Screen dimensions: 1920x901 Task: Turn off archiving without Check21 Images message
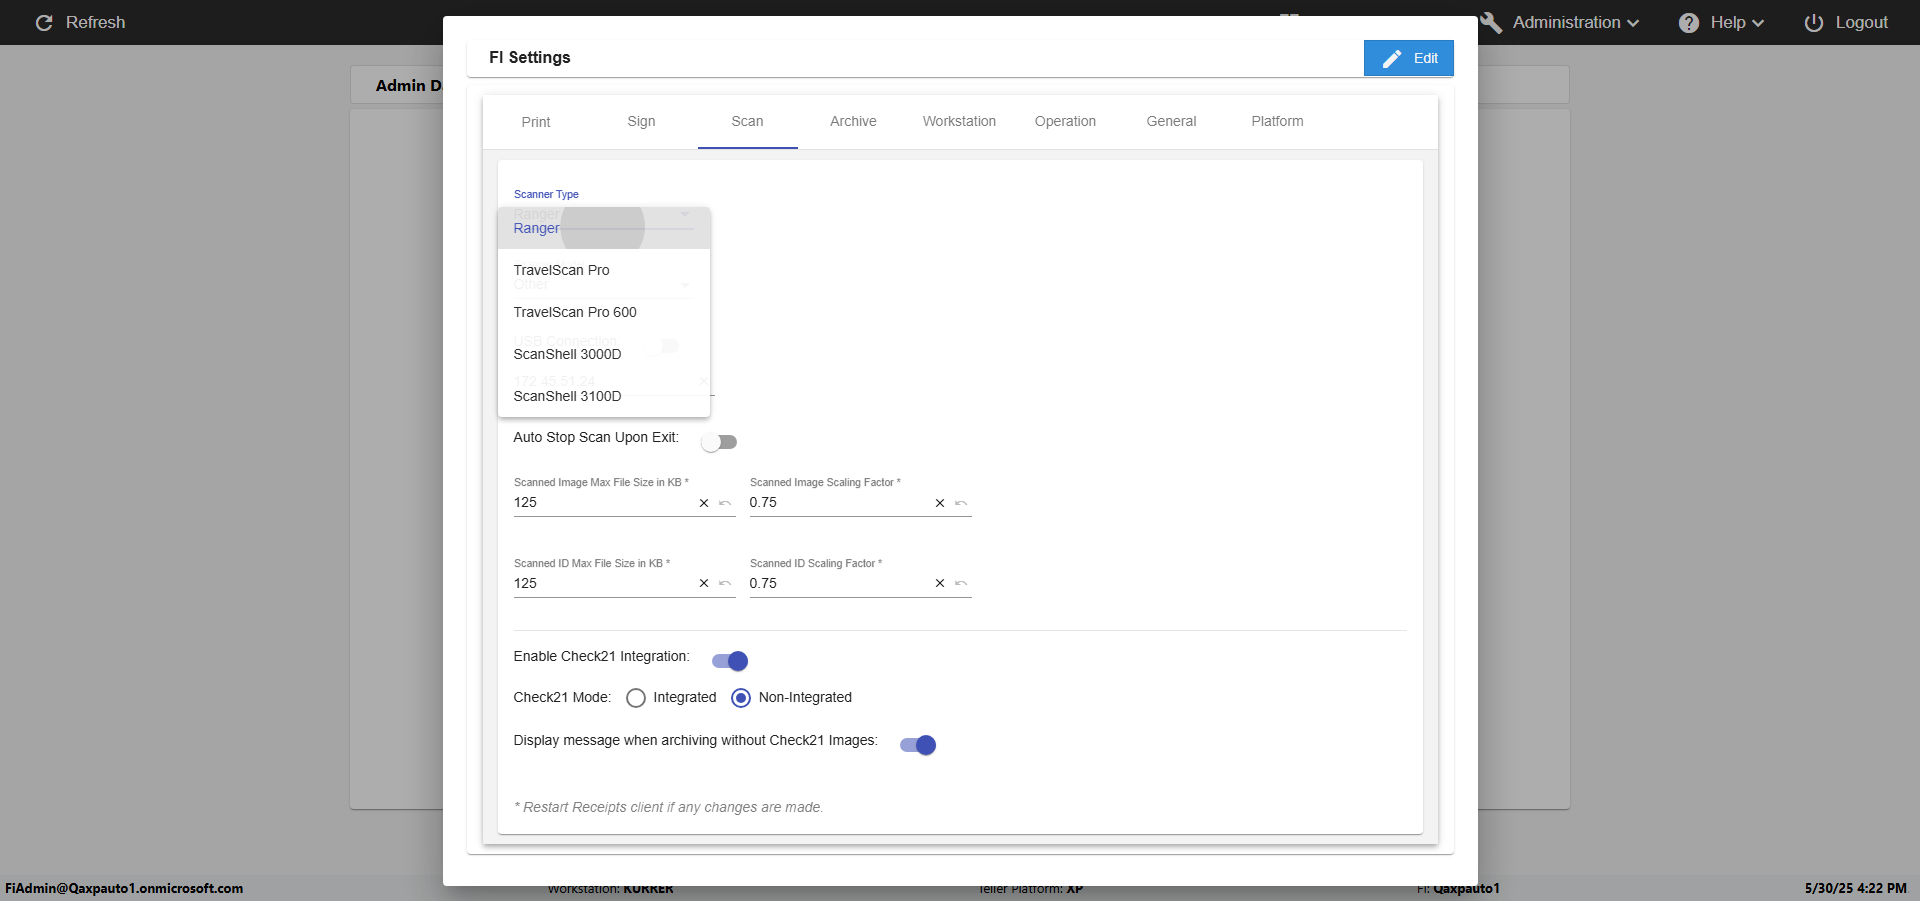click(x=918, y=745)
